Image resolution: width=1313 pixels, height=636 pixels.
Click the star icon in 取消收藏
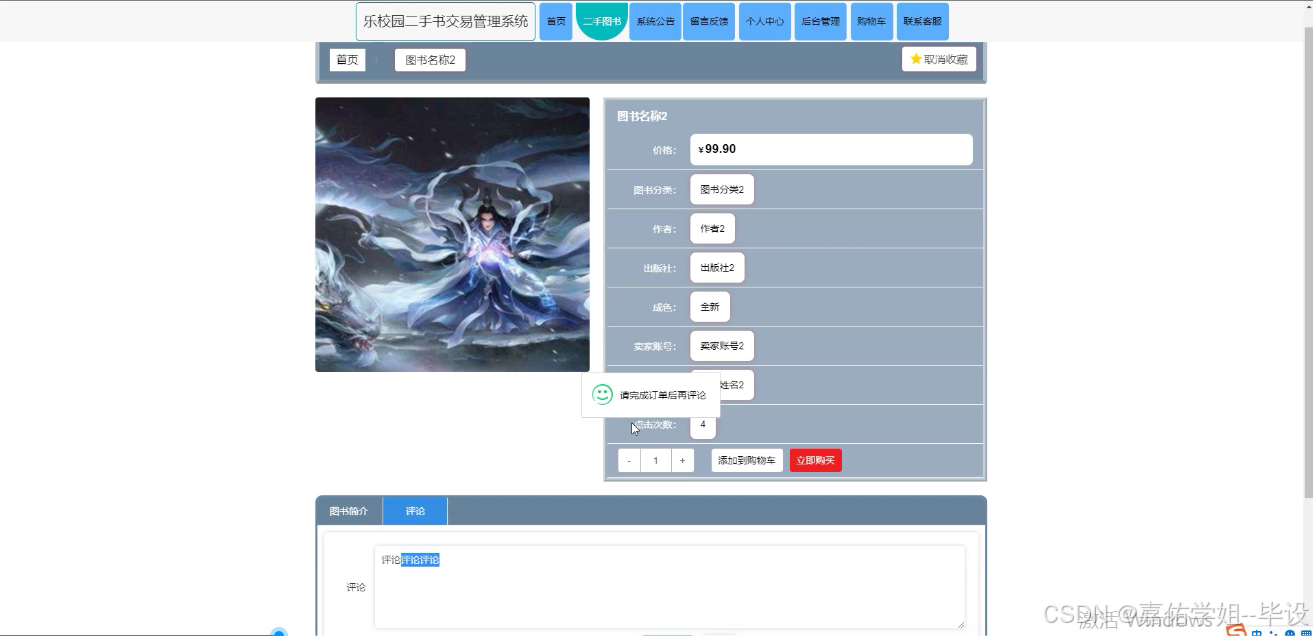point(916,60)
